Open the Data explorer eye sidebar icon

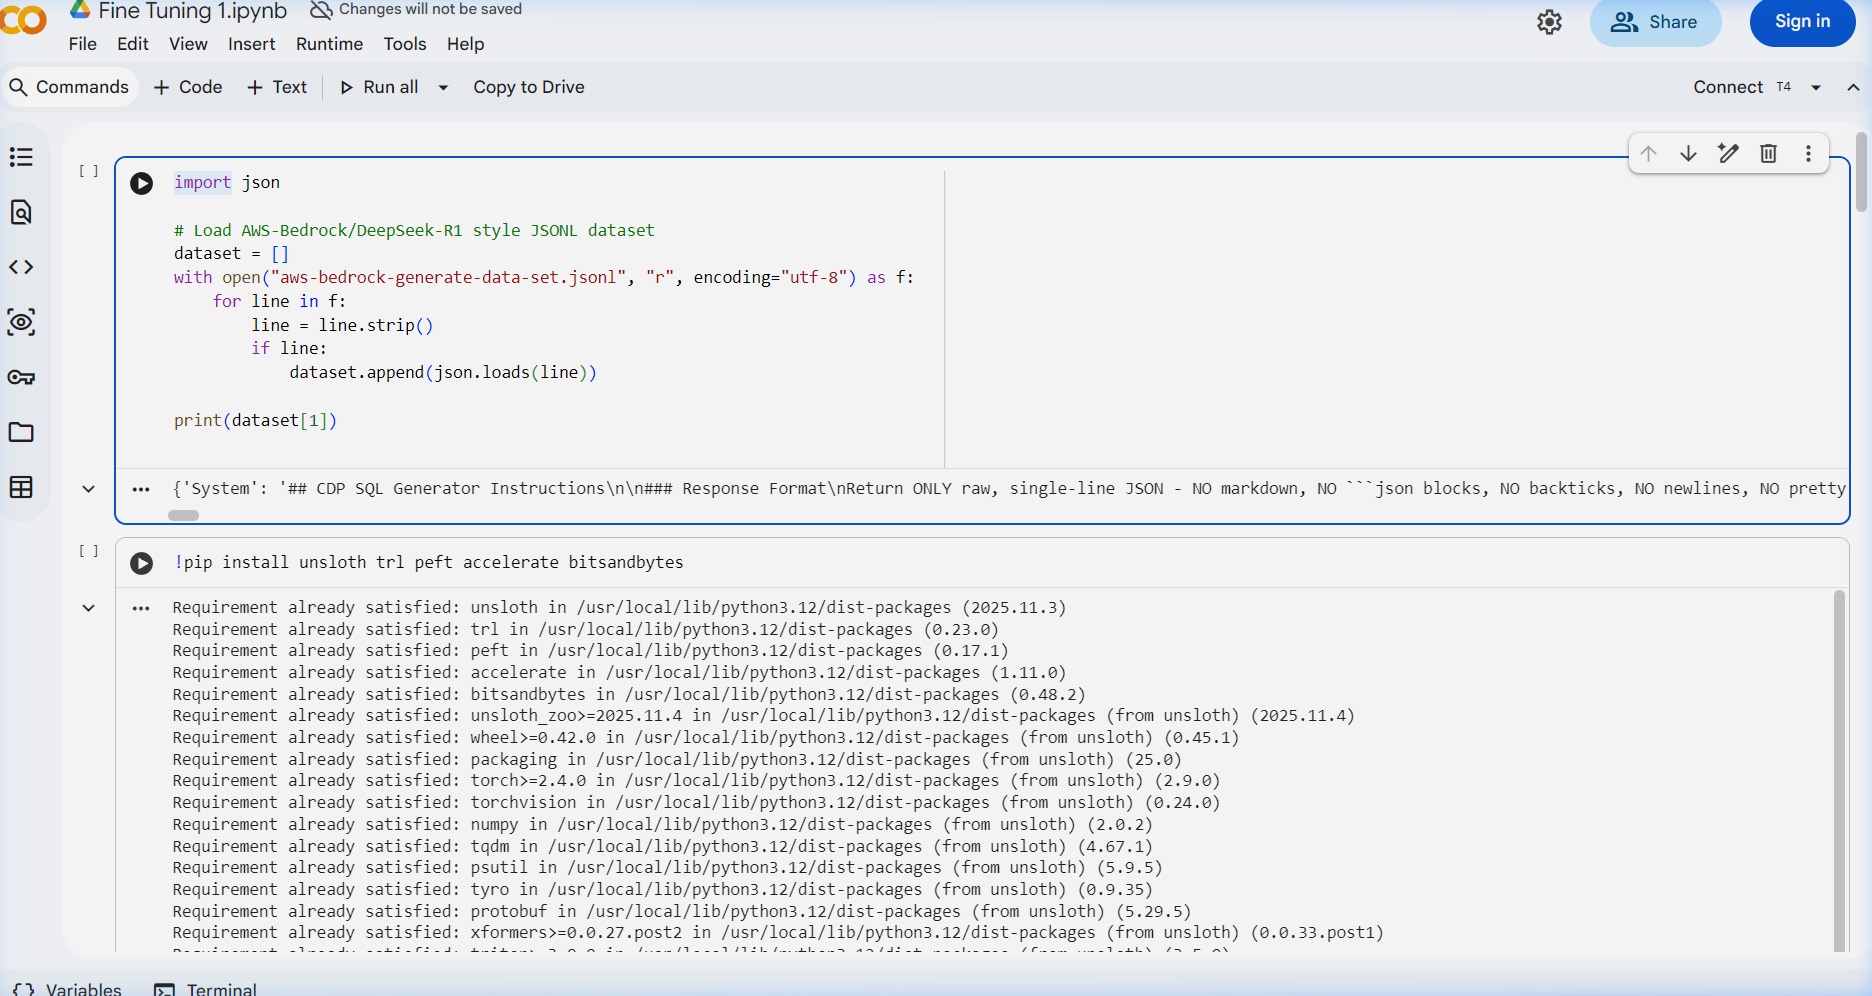click(21, 322)
